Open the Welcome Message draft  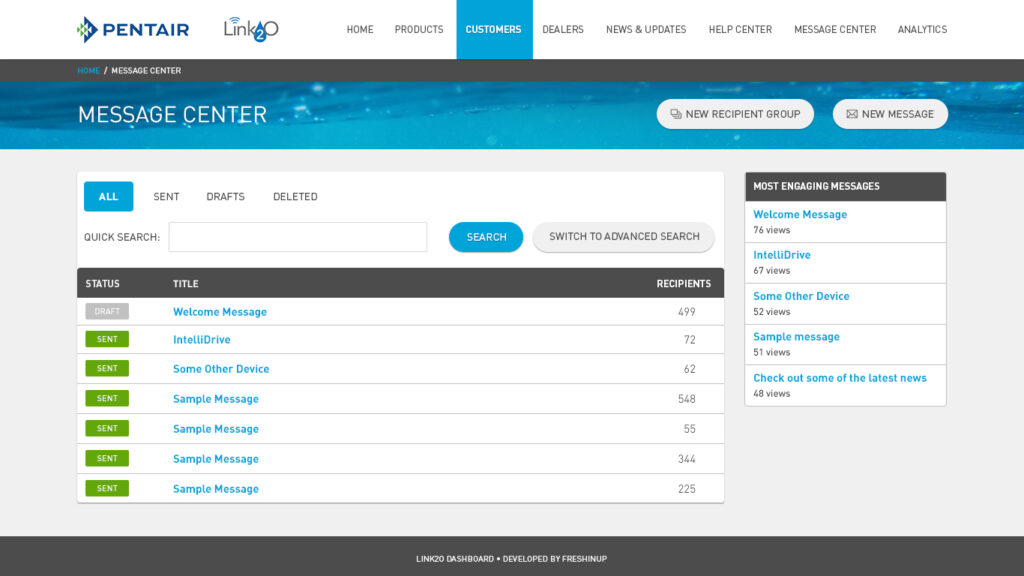pyautogui.click(x=219, y=311)
